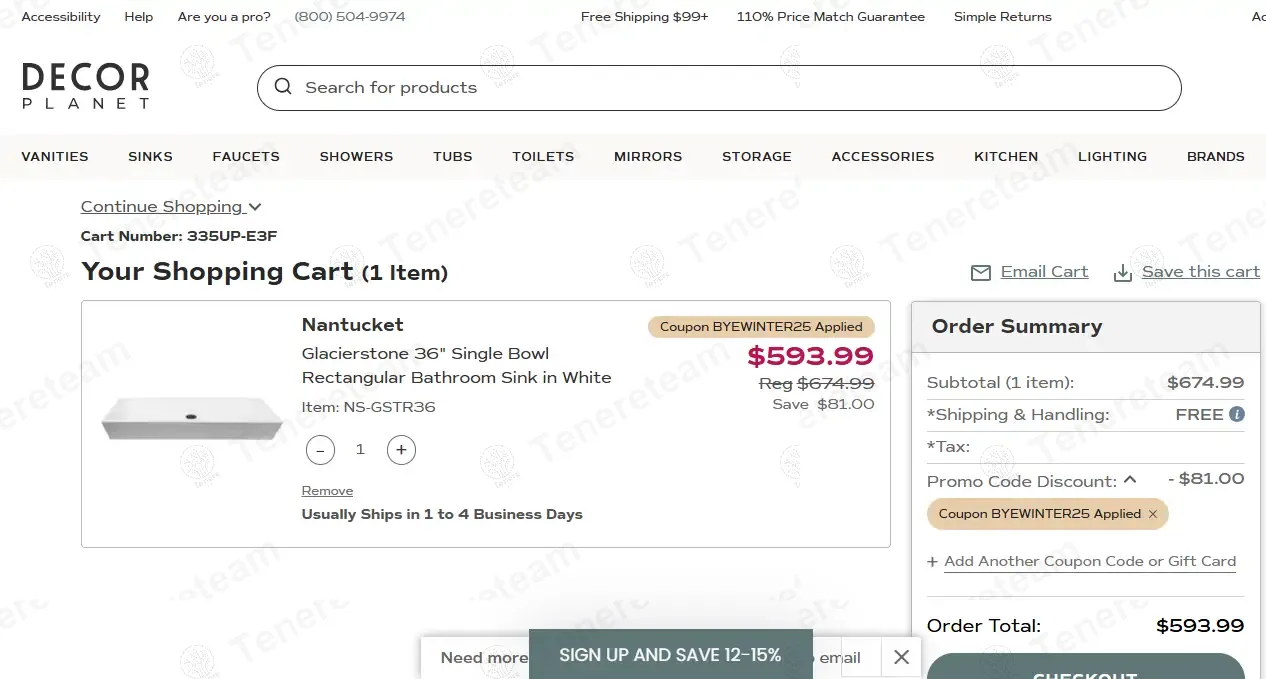Open the Faucets menu
This screenshot has height=679, width=1266.
[246, 157]
